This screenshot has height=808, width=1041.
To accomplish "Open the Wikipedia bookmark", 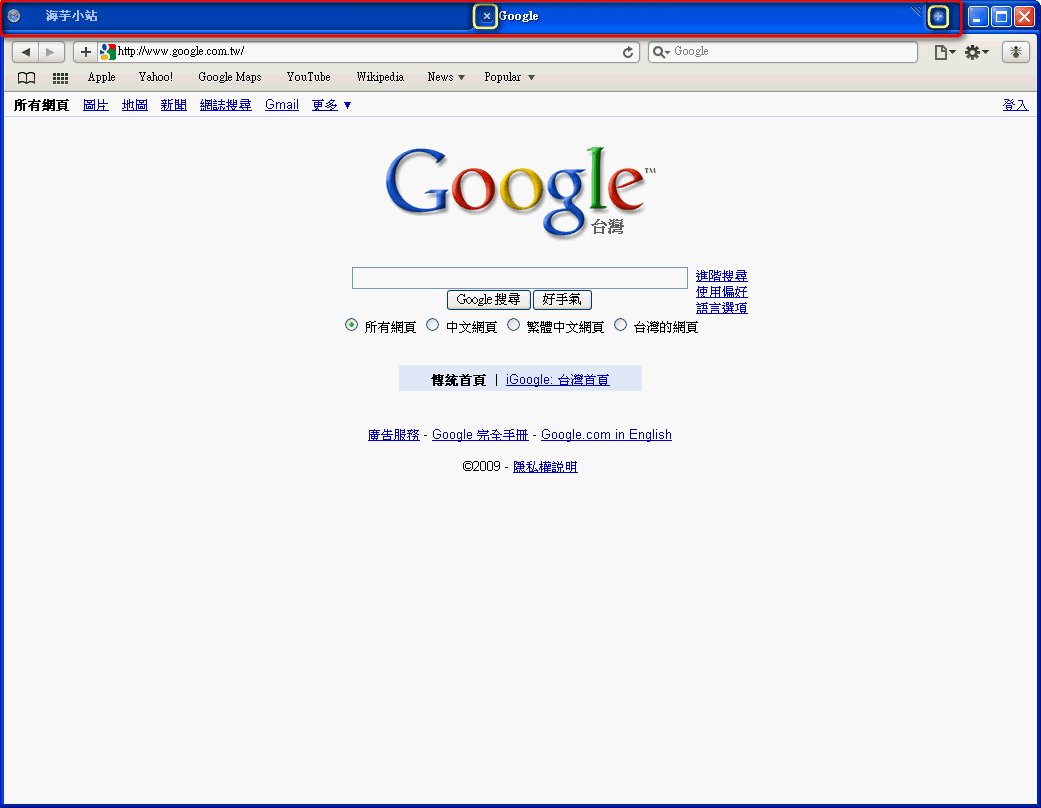I will point(380,77).
